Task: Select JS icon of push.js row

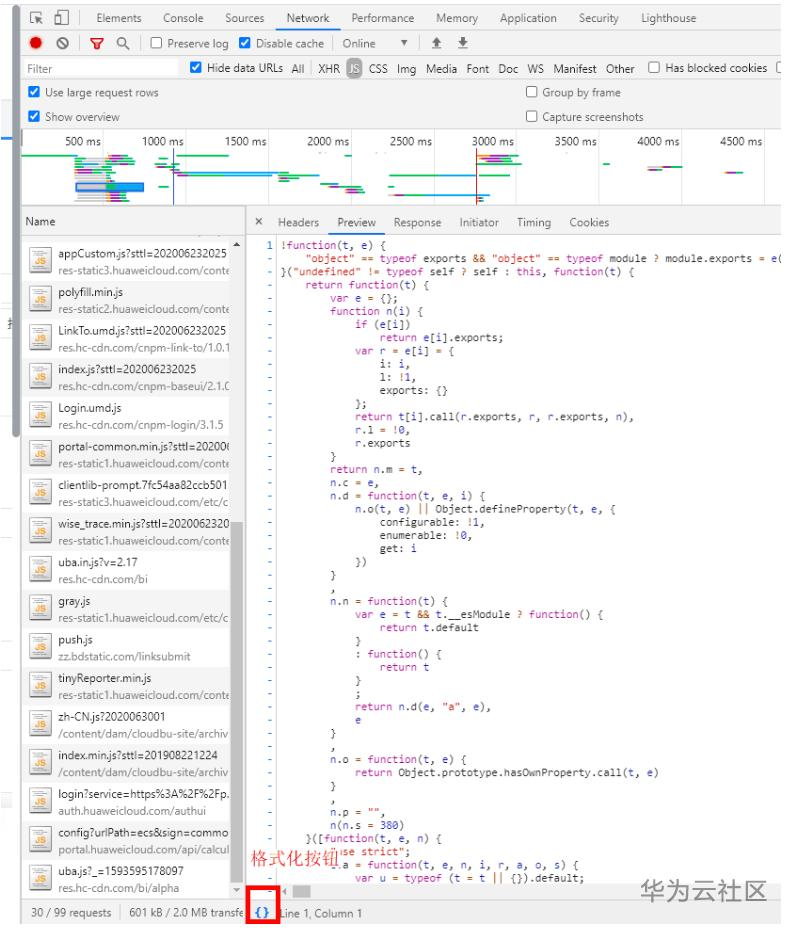Action: [40, 647]
